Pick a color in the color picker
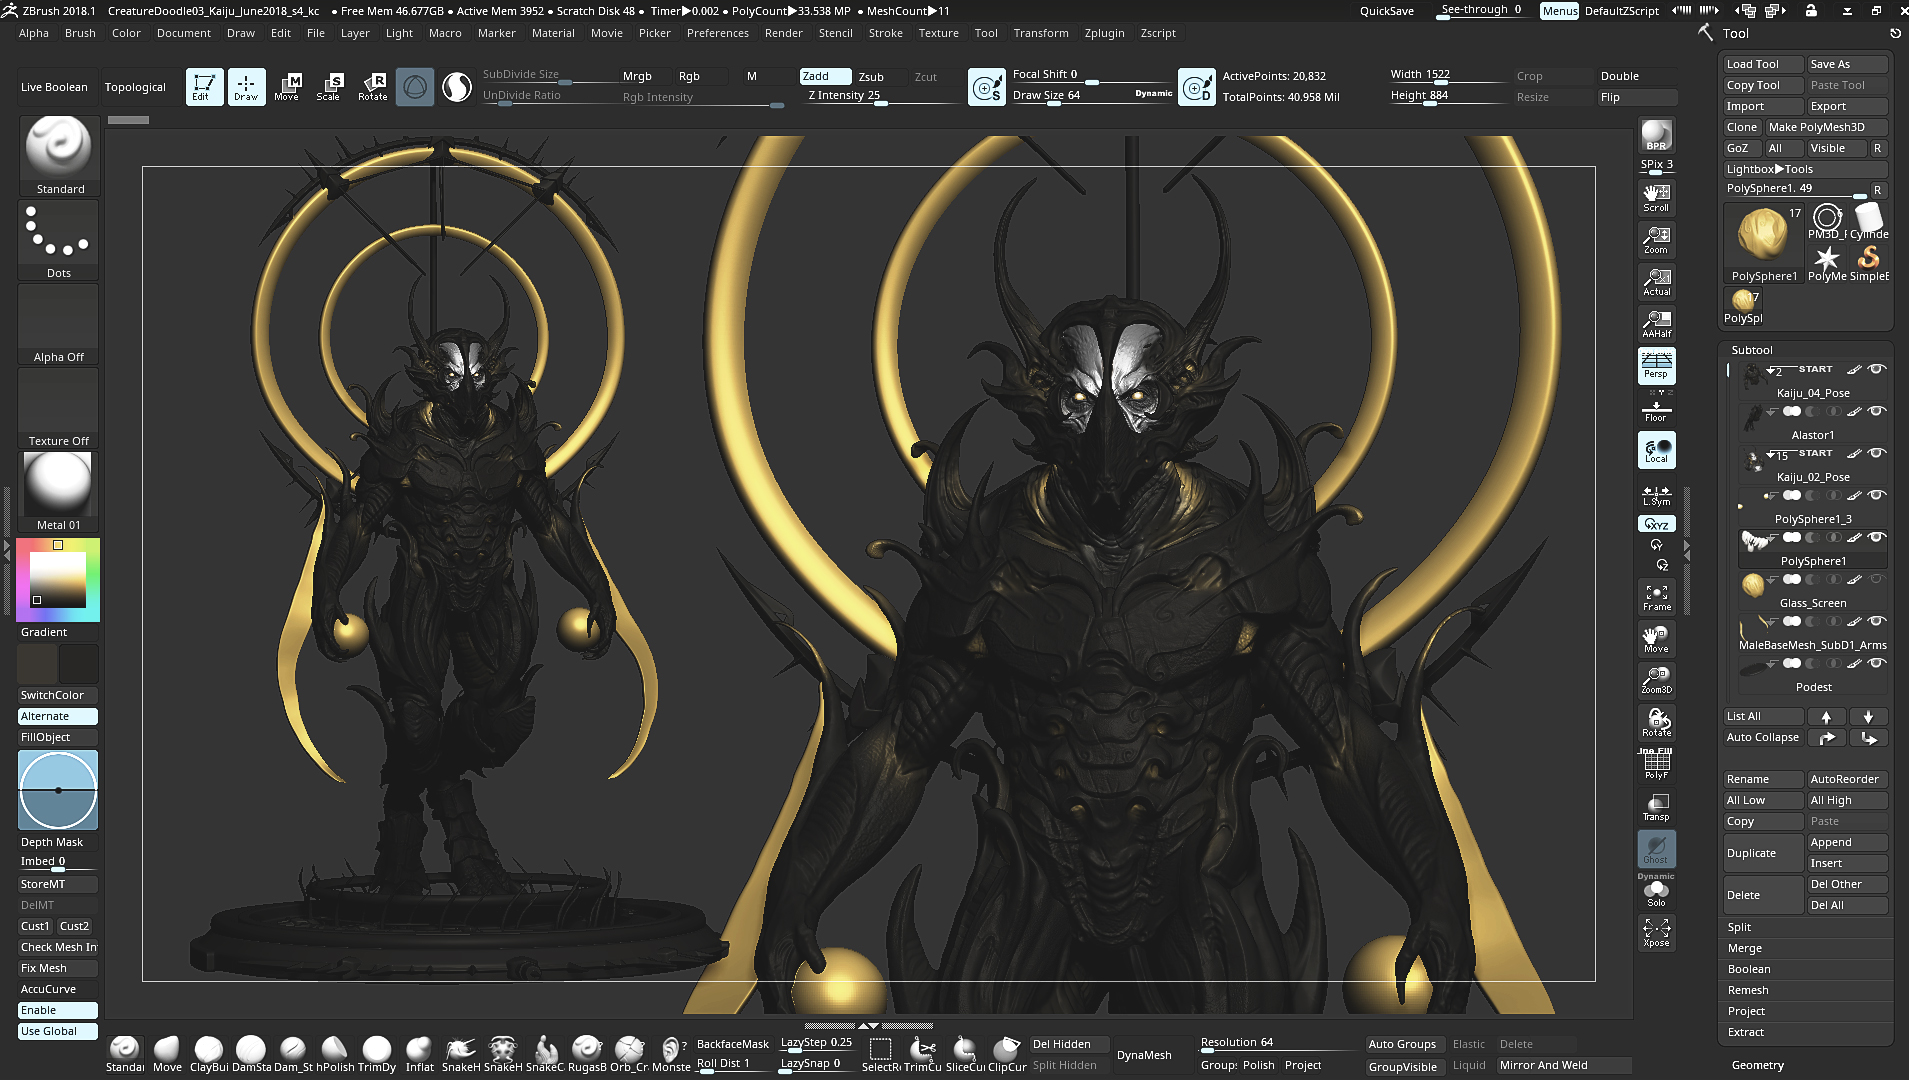 point(58,579)
